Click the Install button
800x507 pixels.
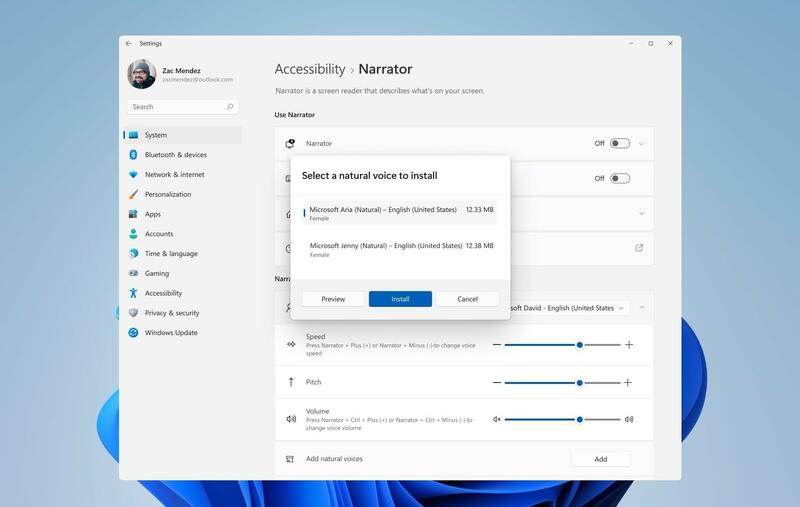pos(400,299)
